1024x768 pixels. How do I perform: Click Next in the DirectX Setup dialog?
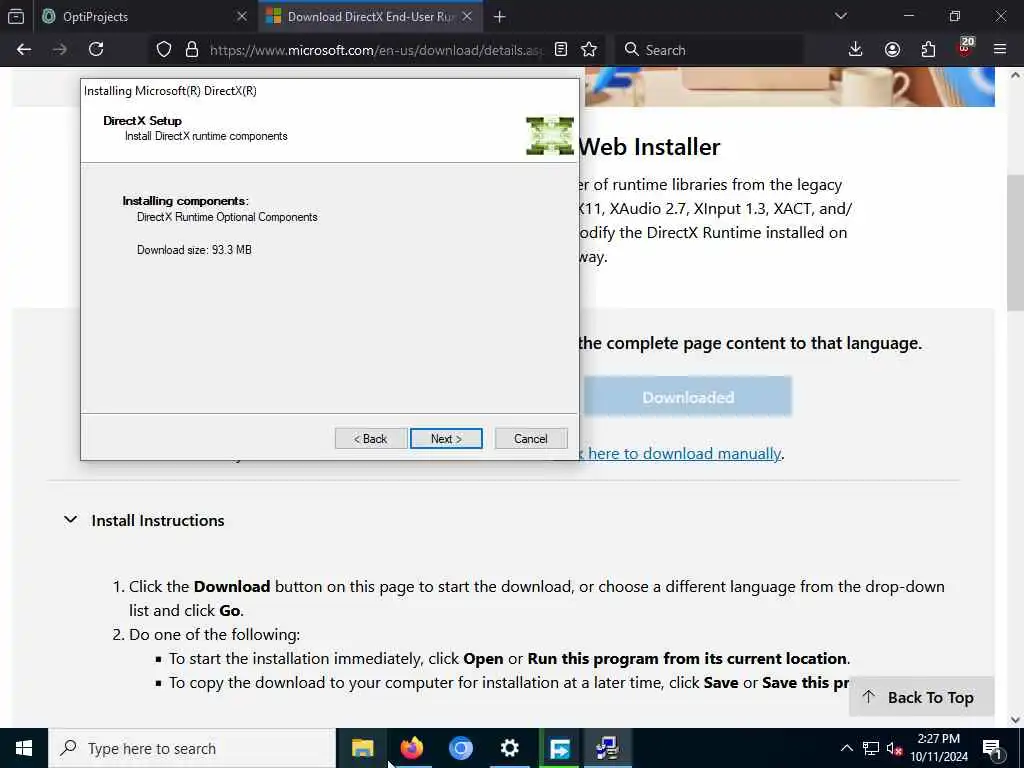tap(446, 439)
